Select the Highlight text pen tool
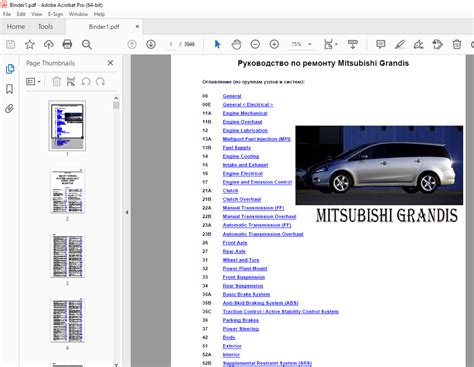 point(400,44)
